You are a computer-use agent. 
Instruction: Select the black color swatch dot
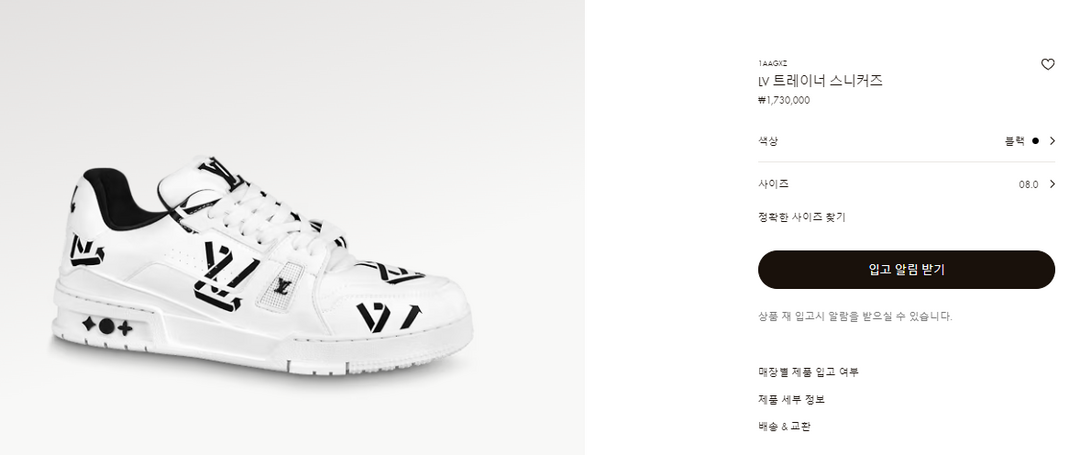pyautogui.click(x=1035, y=141)
